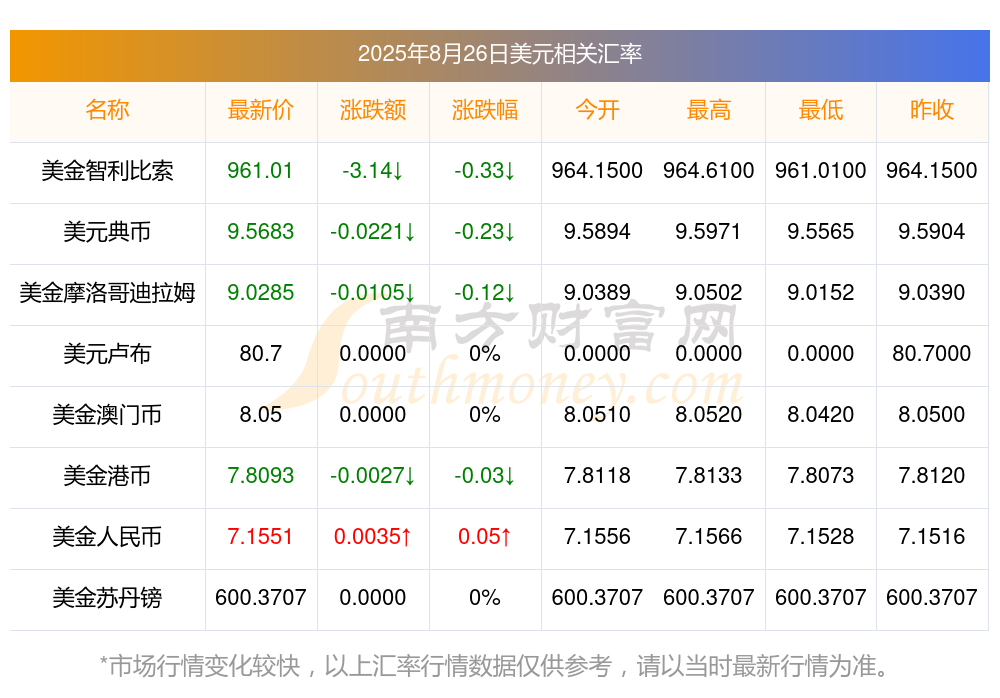The image size is (1000, 698).
Task: Click highest value 964.6100
Action: click(x=709, y=171)
